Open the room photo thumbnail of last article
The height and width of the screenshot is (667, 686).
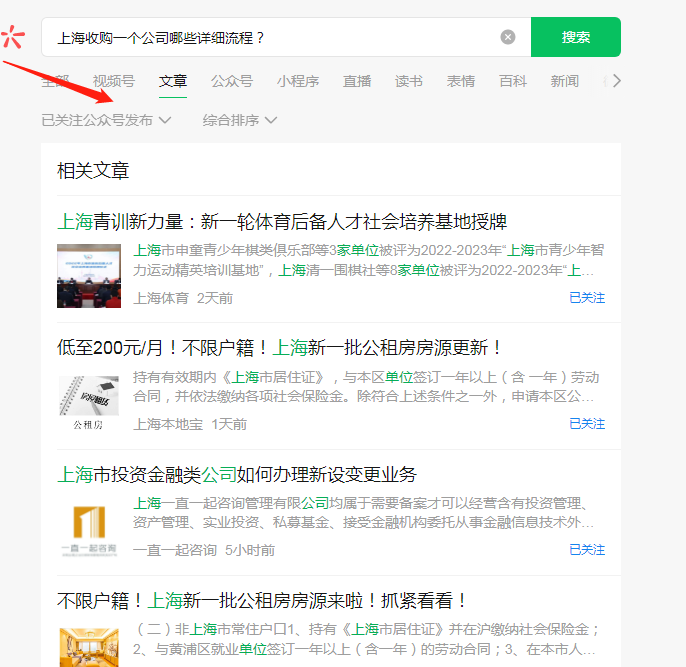click(x=89, y=647)
